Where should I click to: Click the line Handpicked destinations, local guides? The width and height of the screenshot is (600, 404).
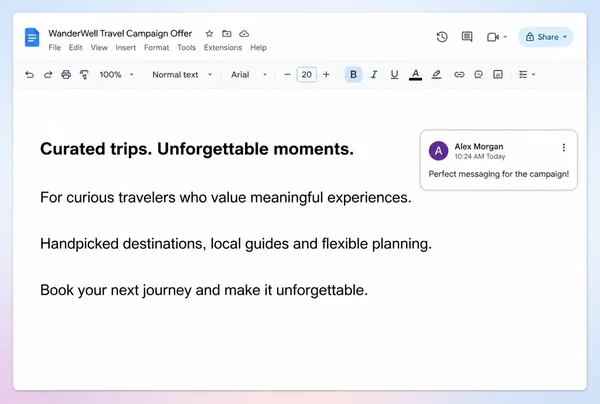coord(236,244)
